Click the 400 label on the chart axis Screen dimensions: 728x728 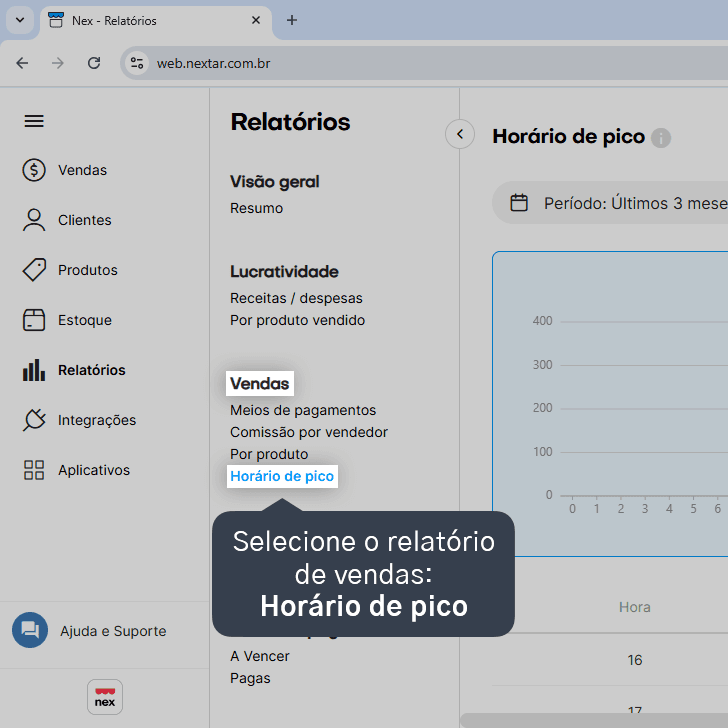[542, 321]
